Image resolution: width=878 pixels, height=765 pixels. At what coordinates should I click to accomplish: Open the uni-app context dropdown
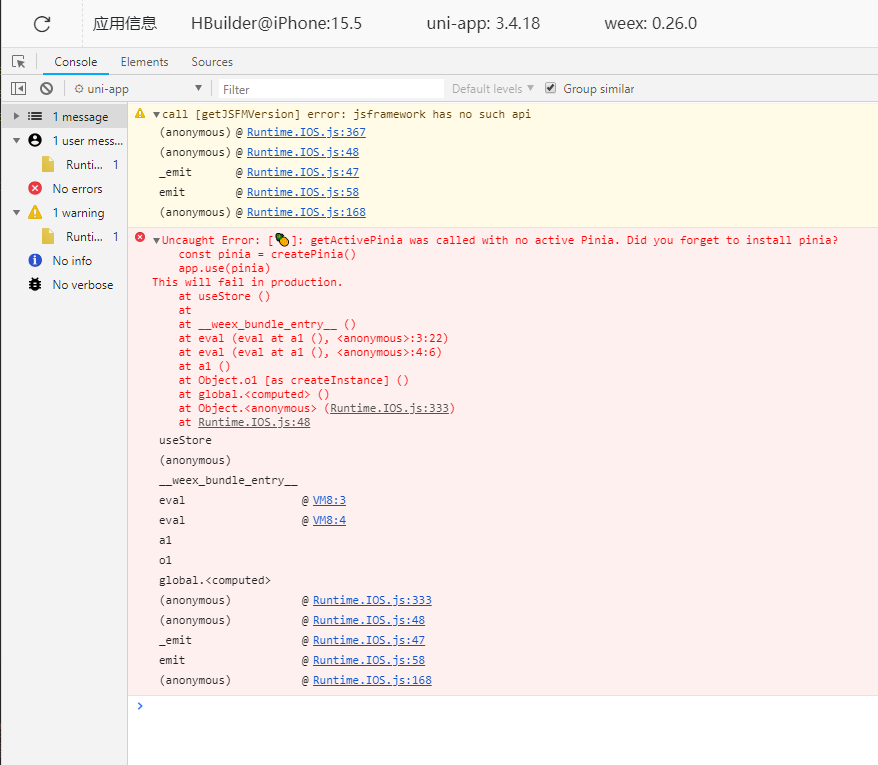(138, 89)
